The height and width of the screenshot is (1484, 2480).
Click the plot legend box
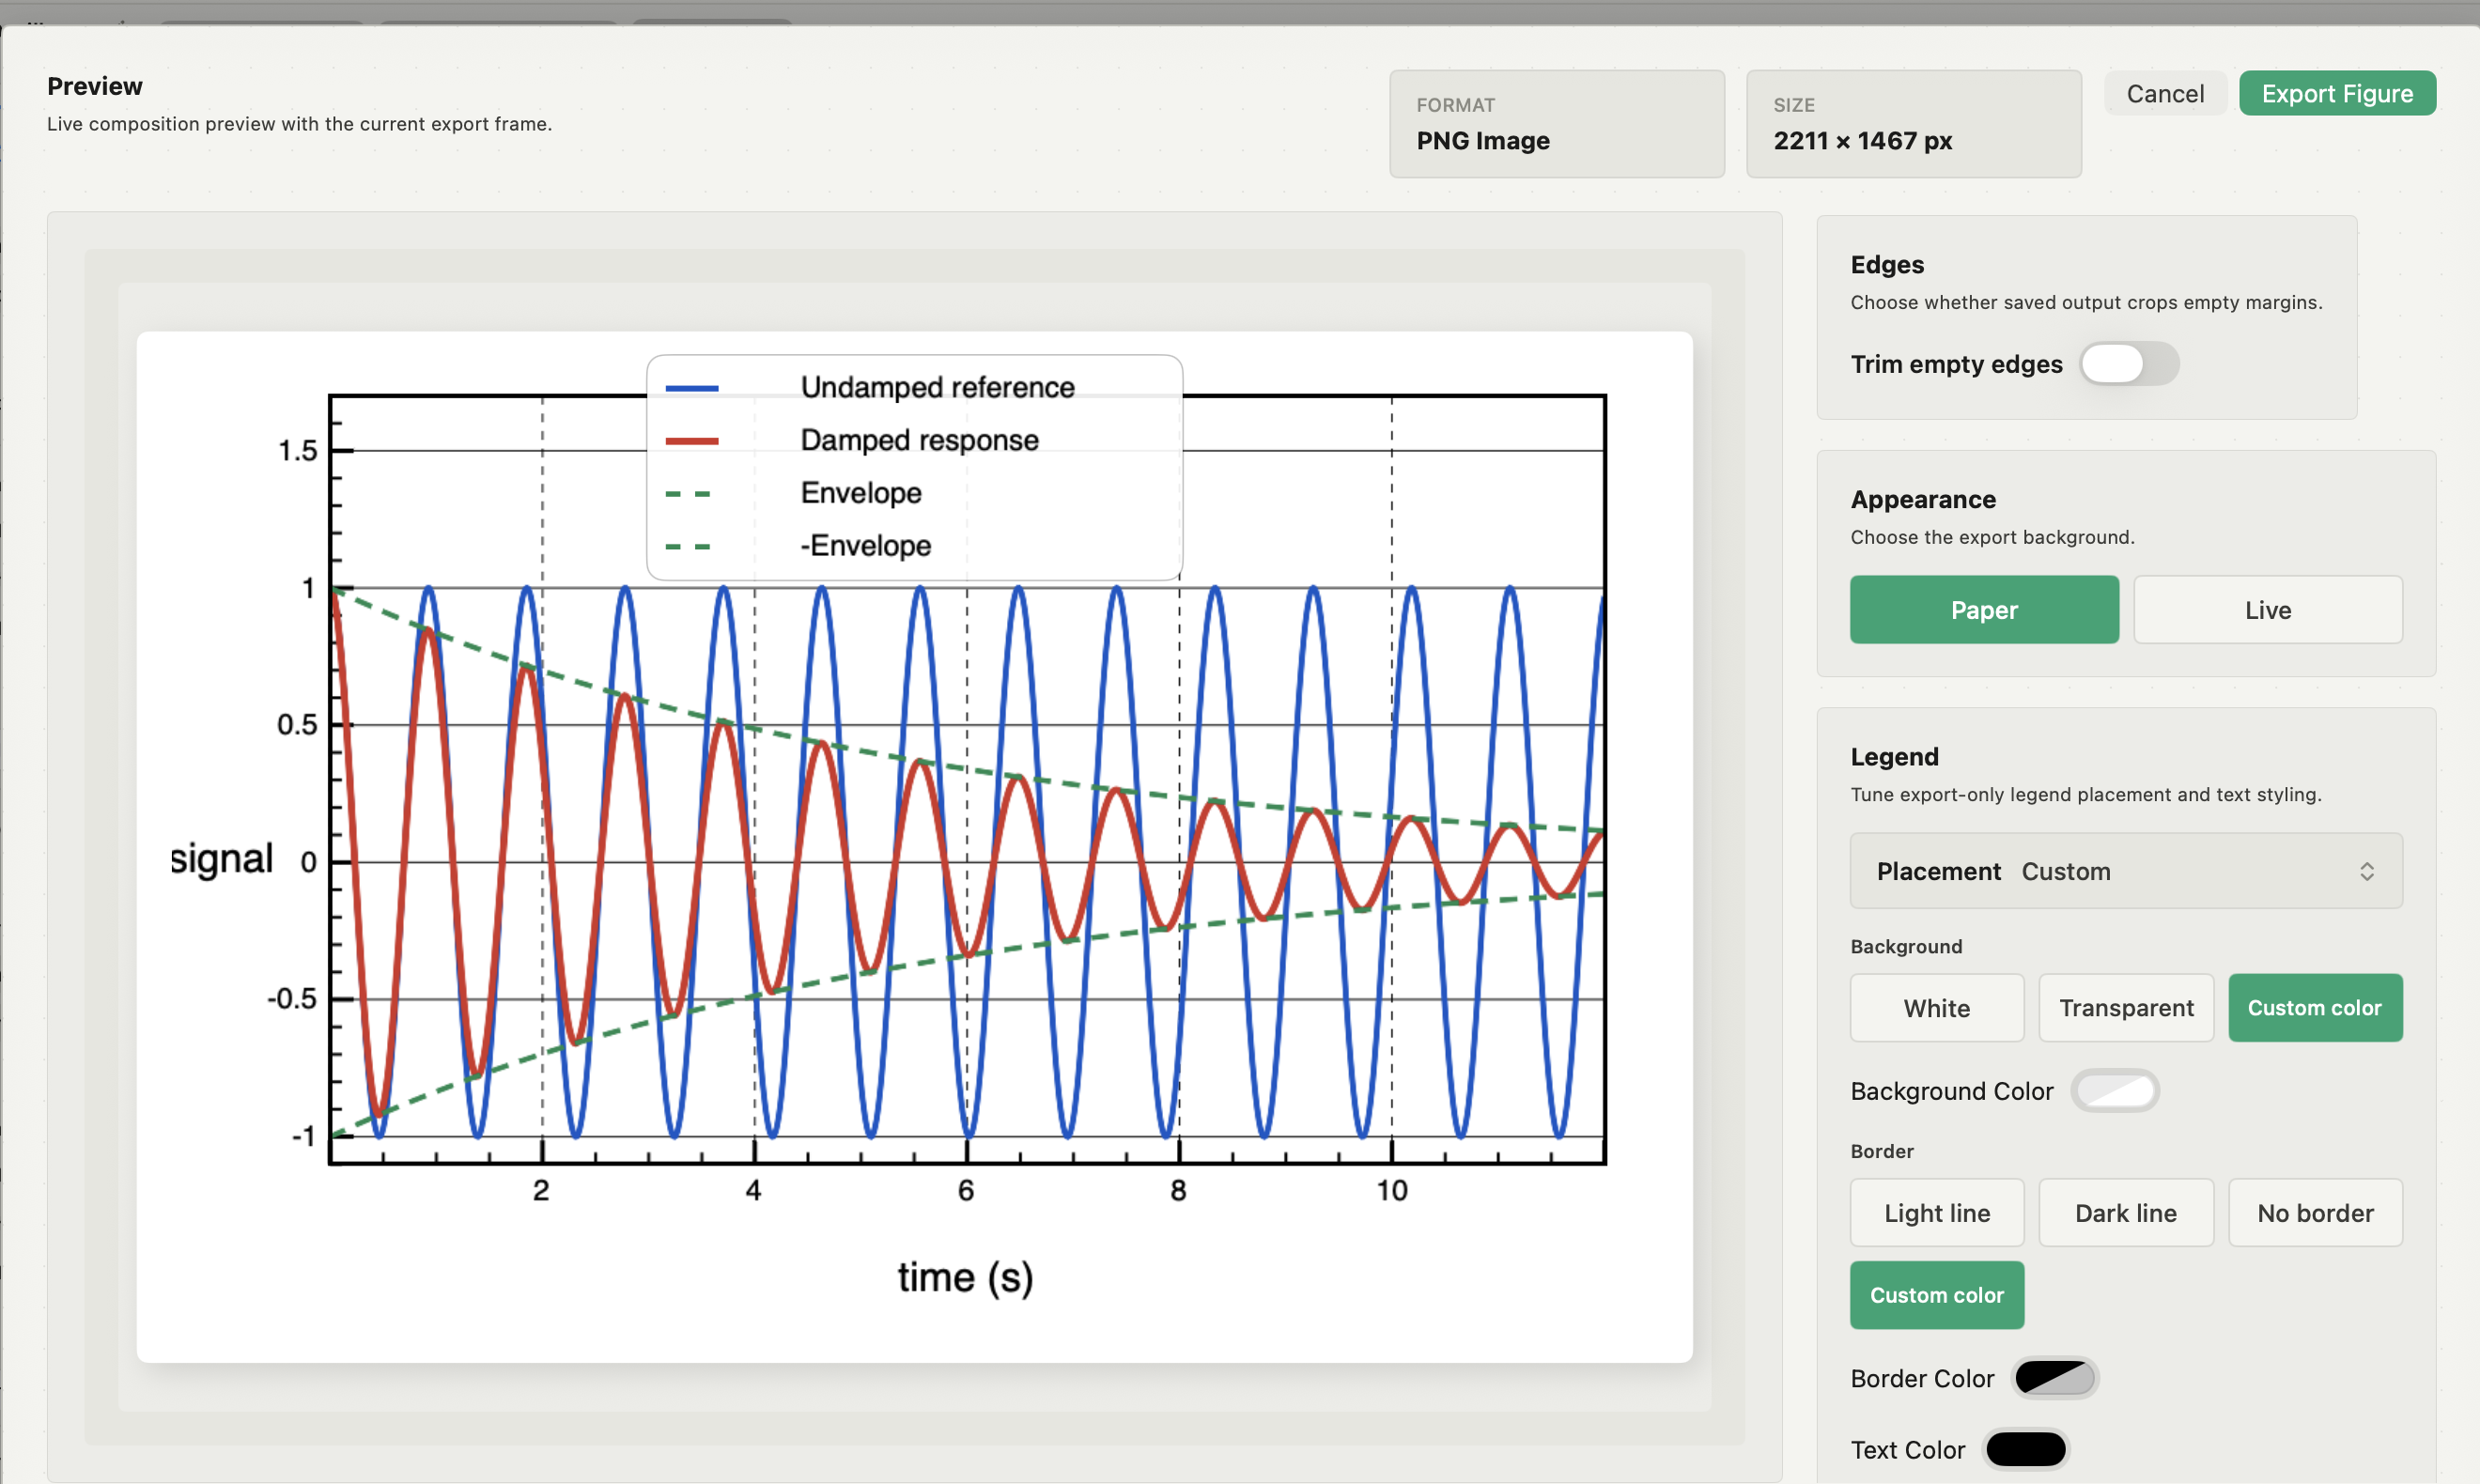[914, 467]
